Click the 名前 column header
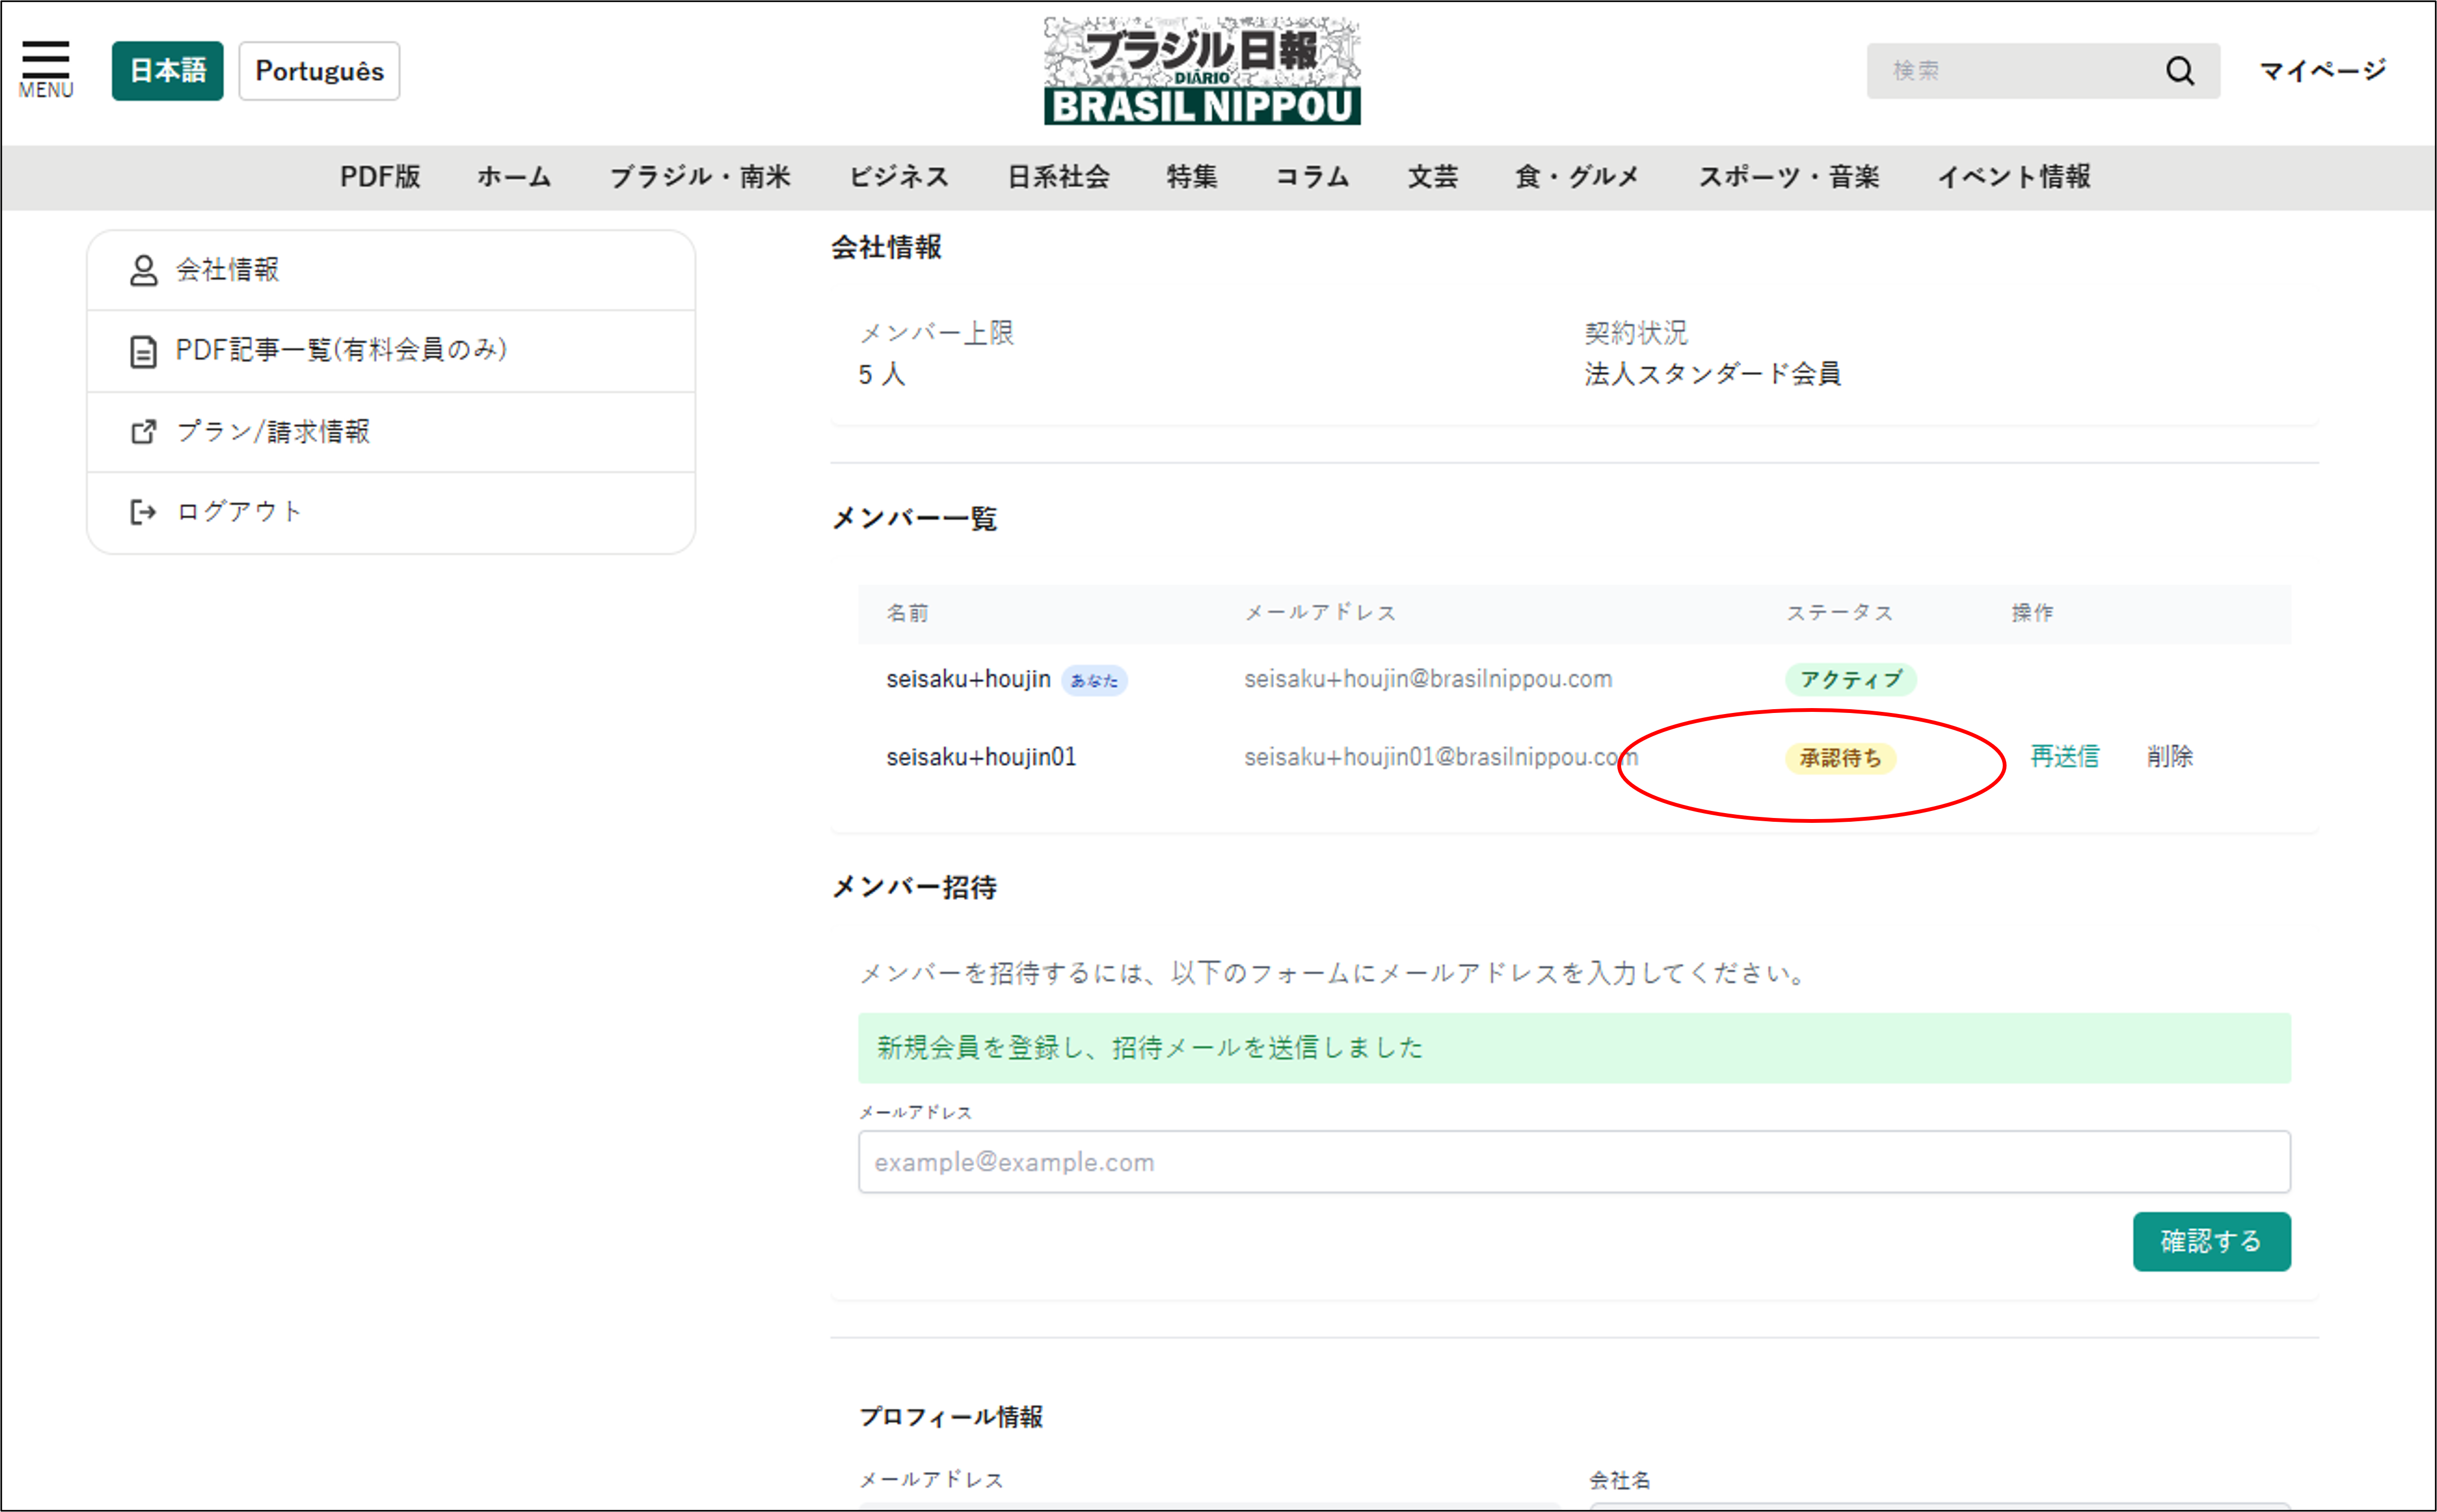This screenshot has width=2437, height=1512. 907,613
